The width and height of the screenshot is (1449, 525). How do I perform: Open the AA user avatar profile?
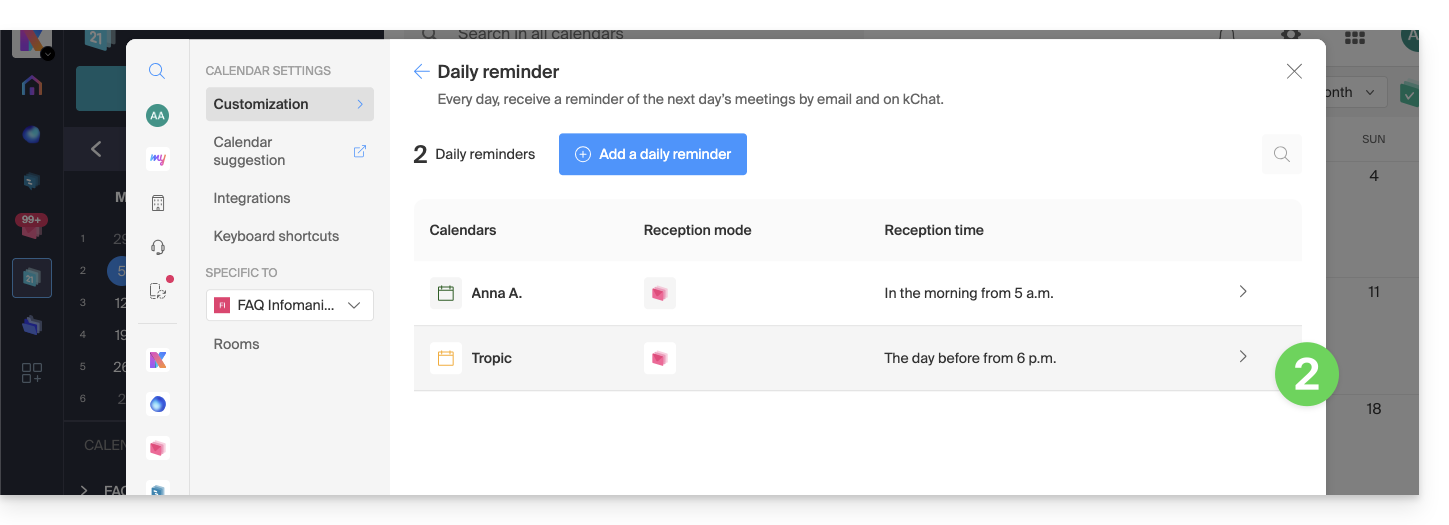point(157,116)
